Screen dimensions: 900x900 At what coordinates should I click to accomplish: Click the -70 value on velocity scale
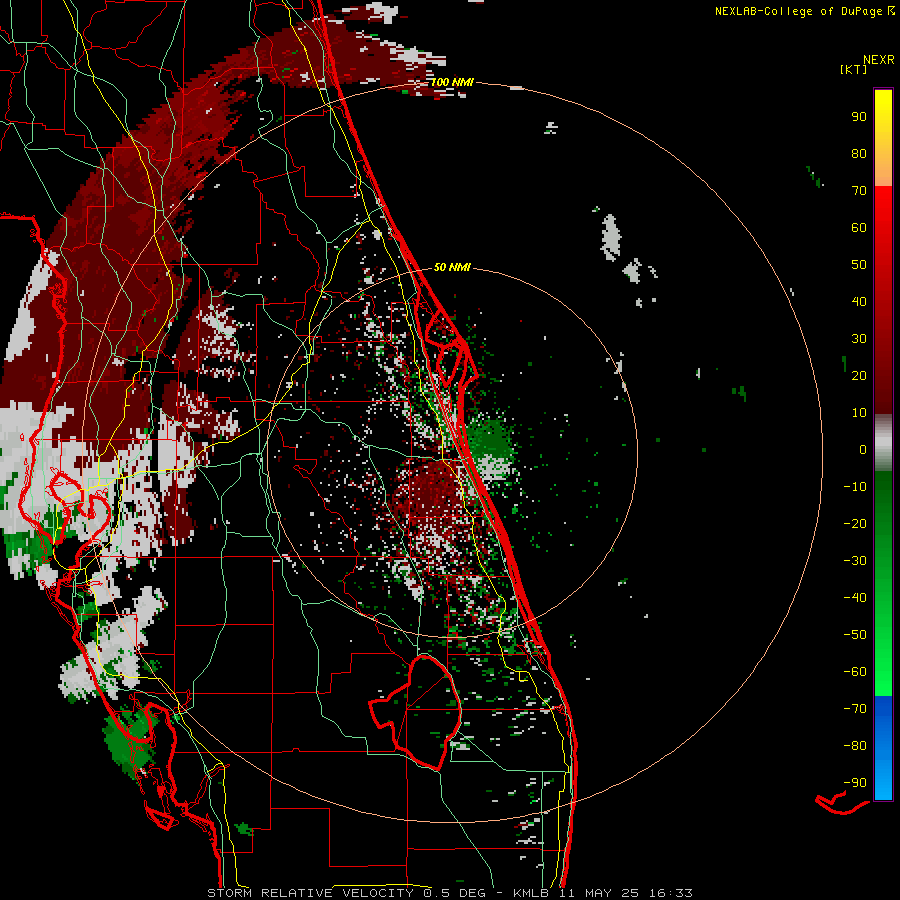[x=855, y=709]
